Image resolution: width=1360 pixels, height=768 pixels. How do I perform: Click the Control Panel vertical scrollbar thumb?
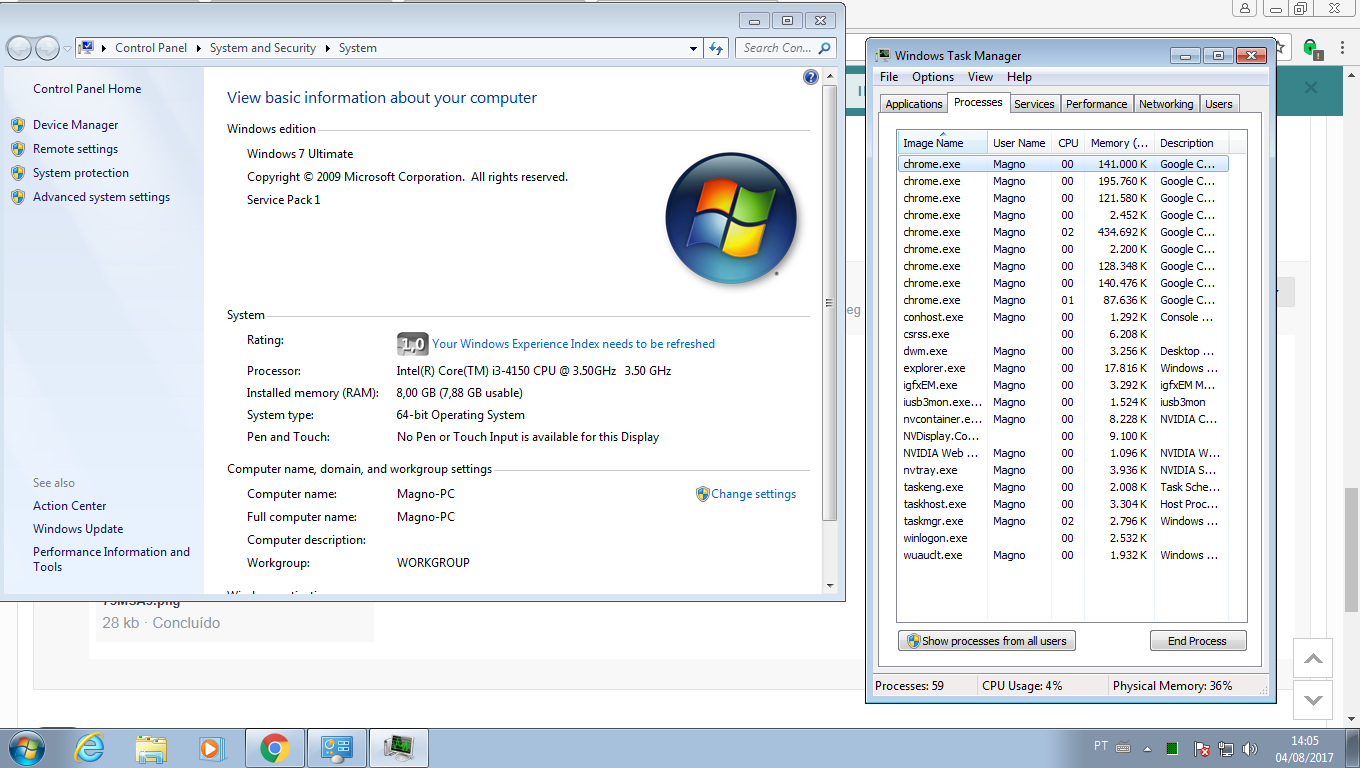pyautogui.click(x=829, y=303)
